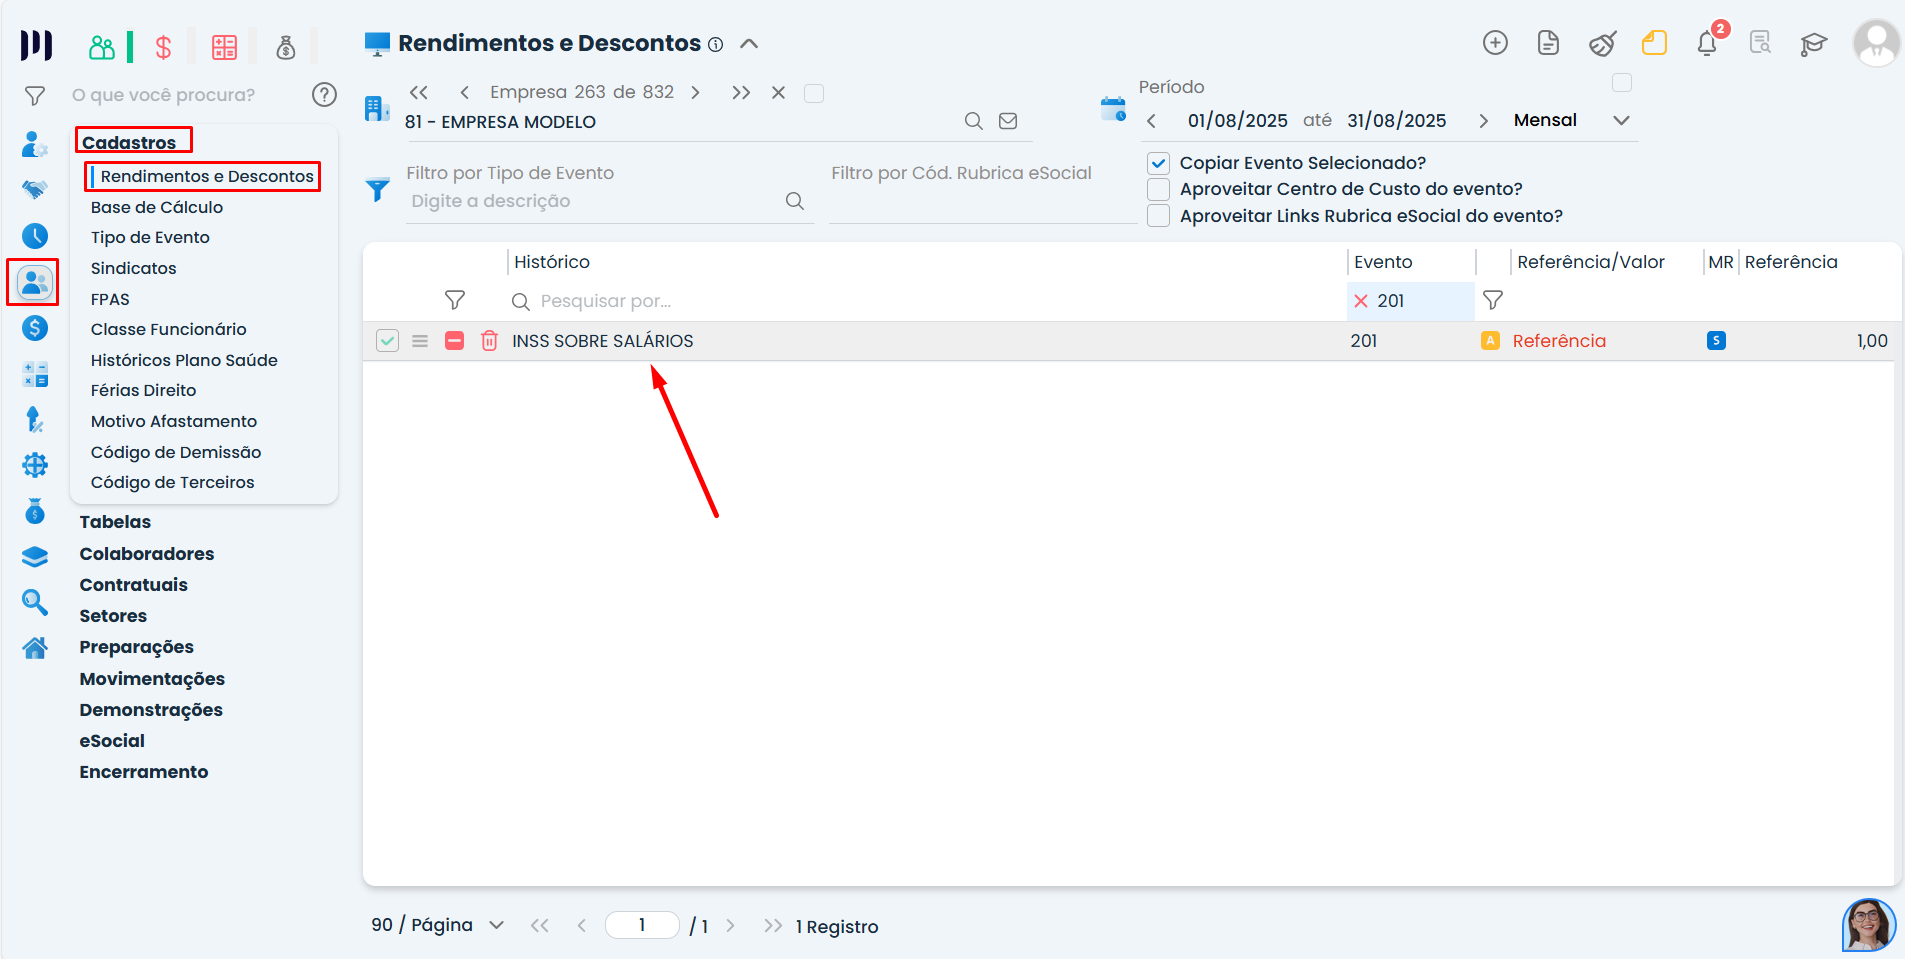Expand the Colaboradores menu section
The image size is (1905, 959).
(147, 554)
